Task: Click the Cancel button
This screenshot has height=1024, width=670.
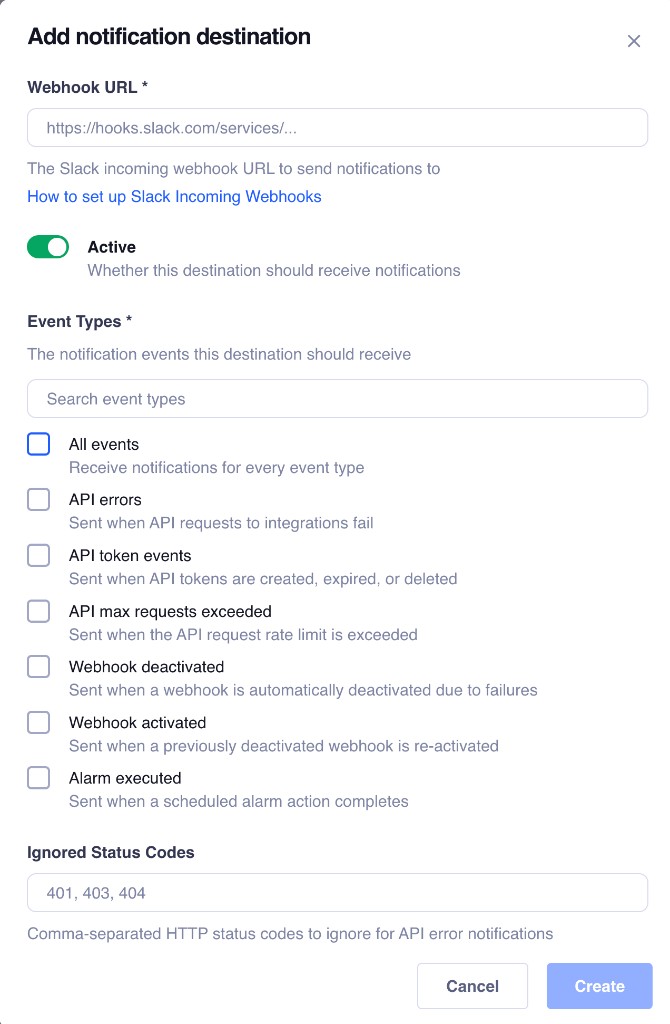Action: pyautogui.click(x=472, y=986)
